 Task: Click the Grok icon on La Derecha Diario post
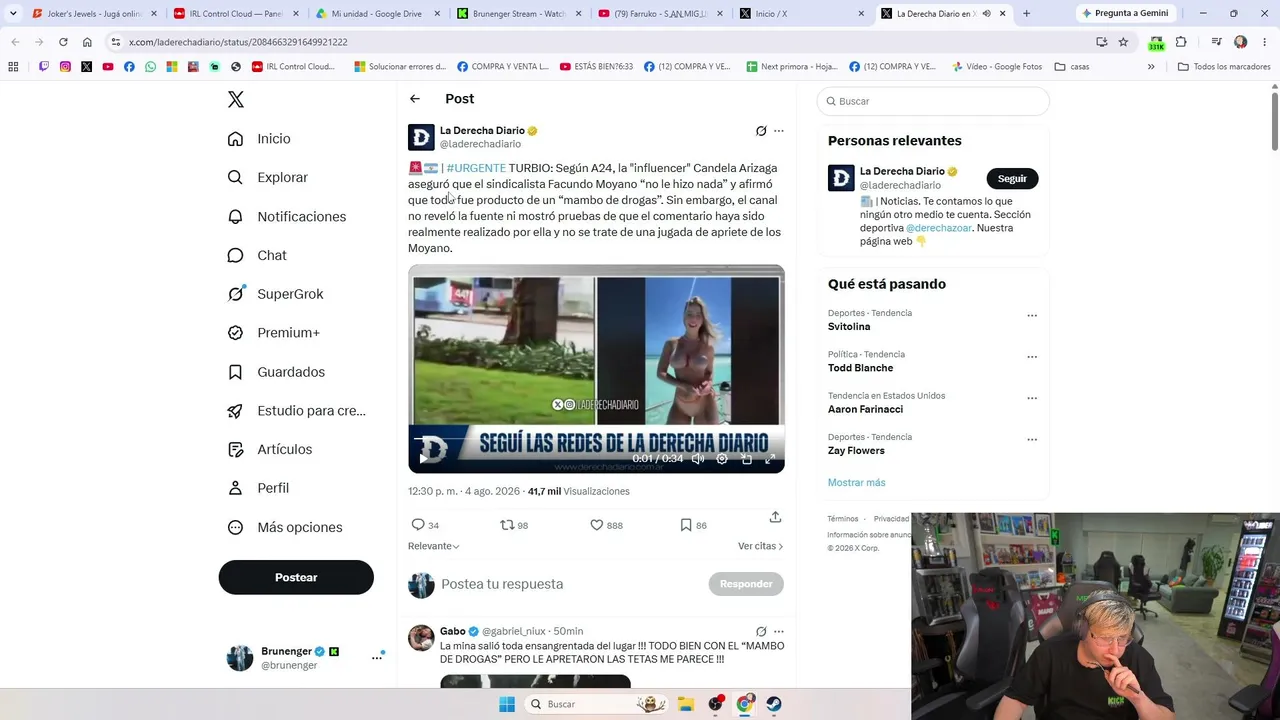[761, 131]
